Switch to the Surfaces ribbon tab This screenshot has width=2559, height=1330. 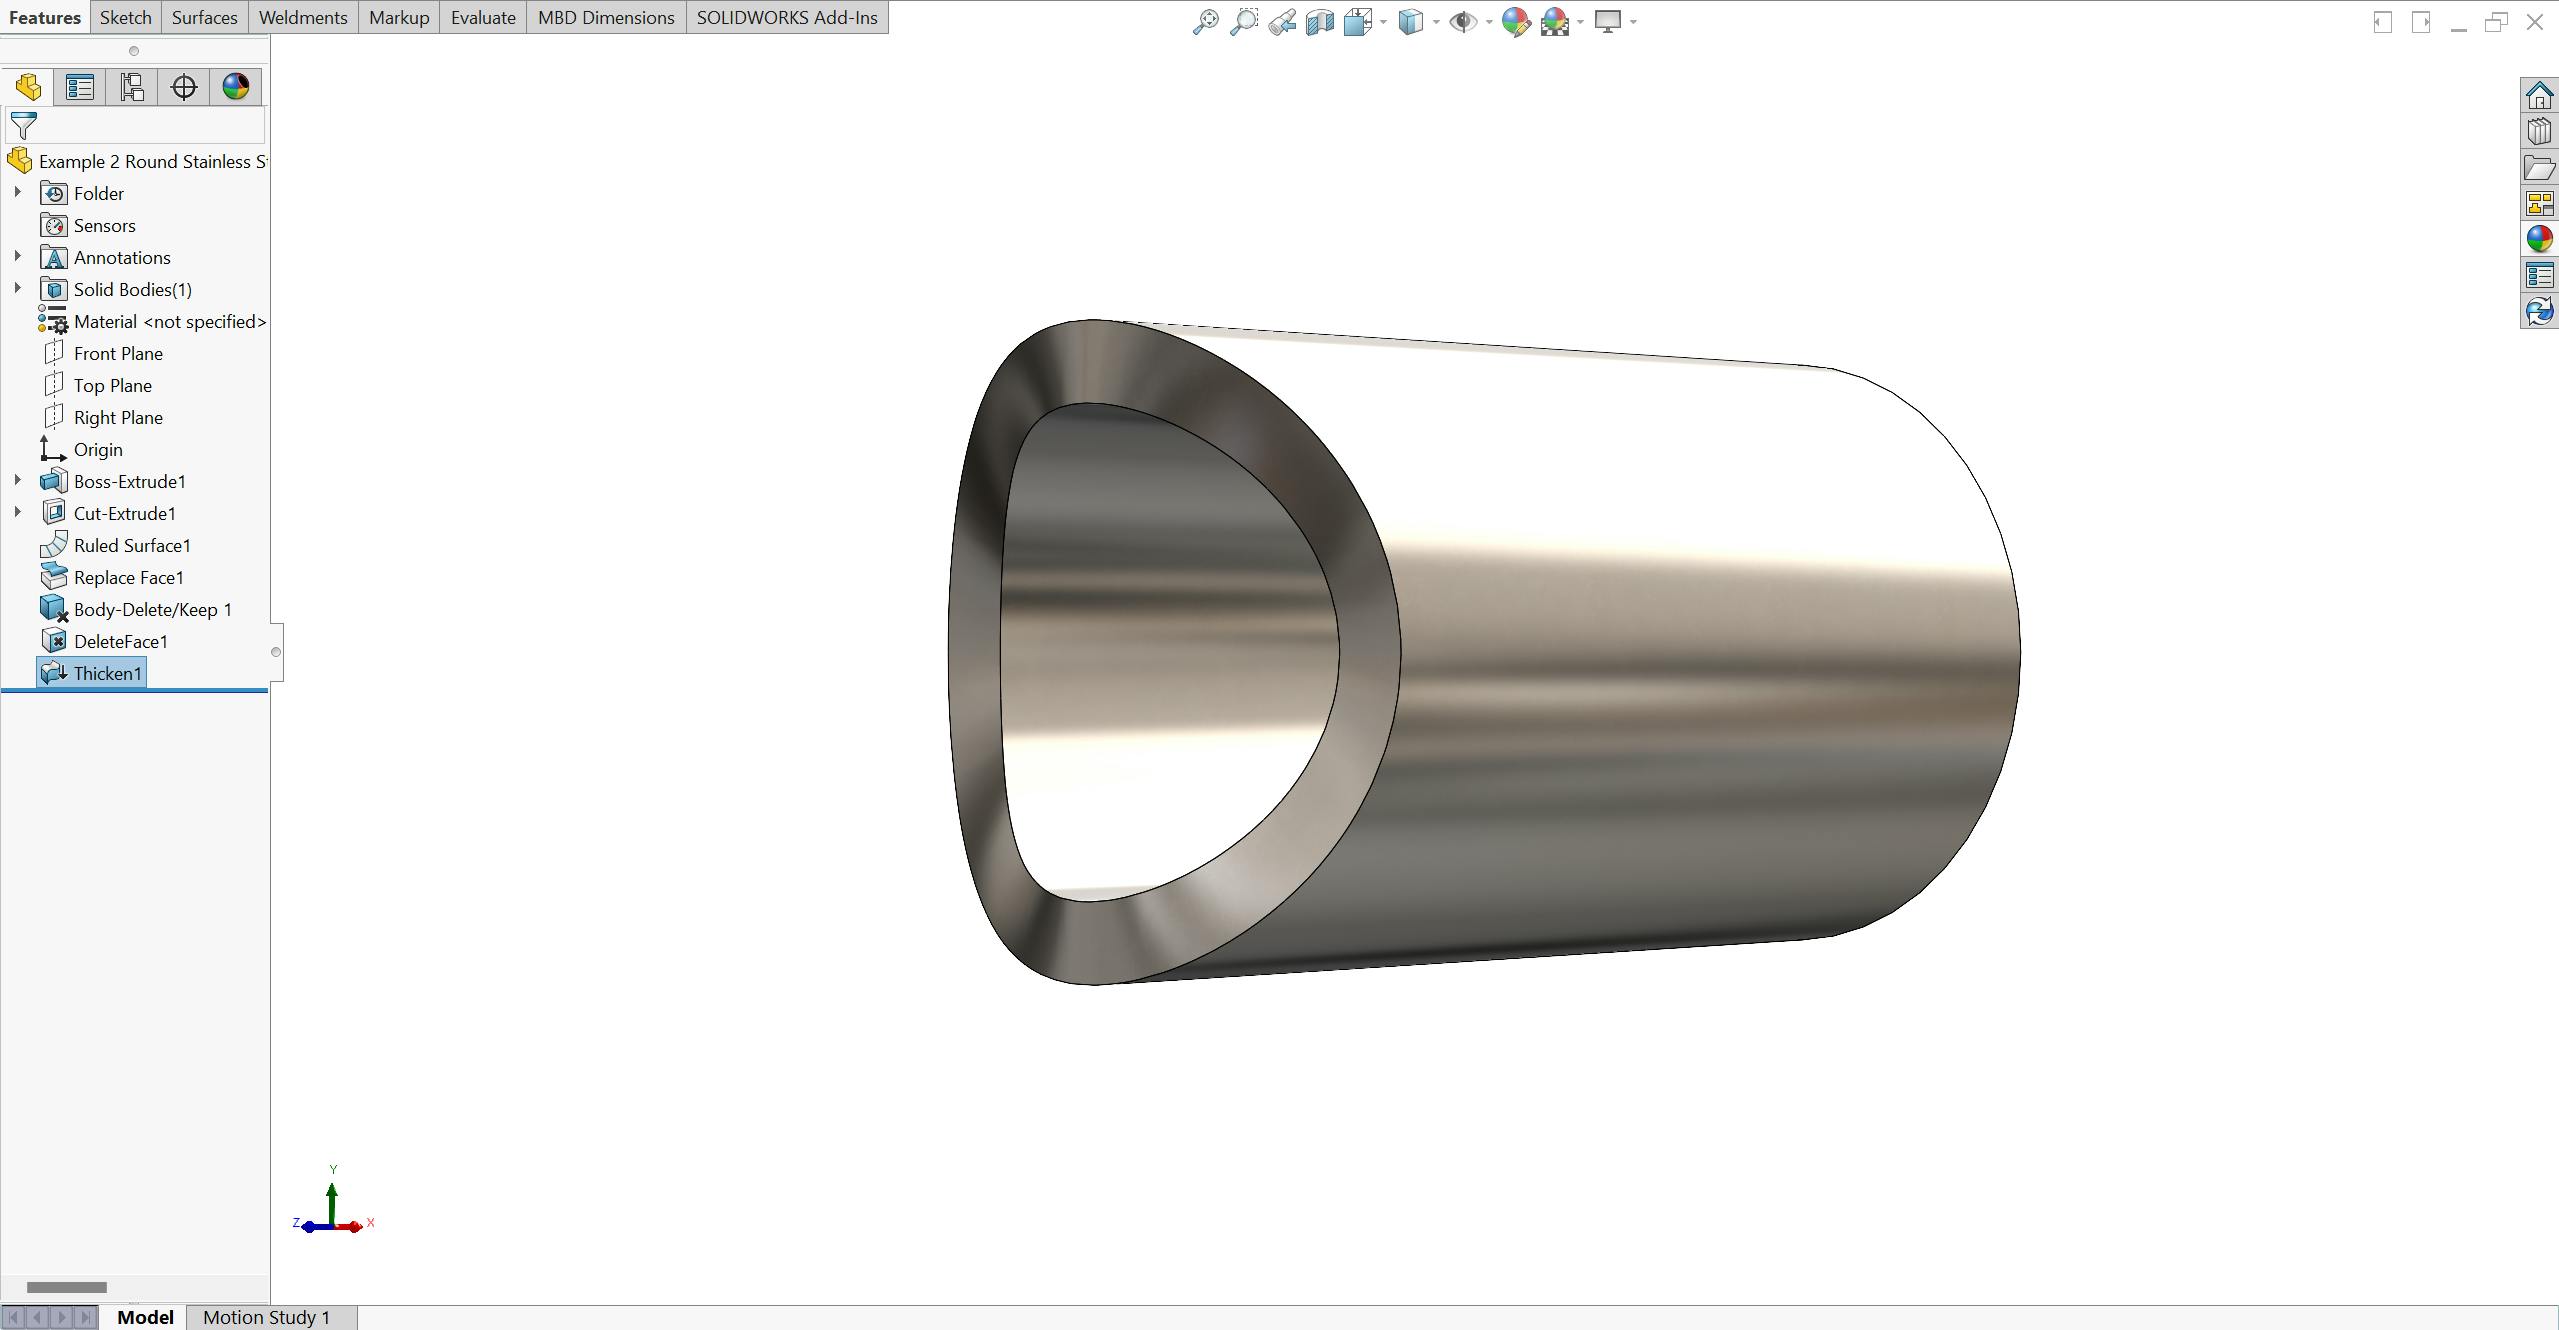(204, 17)
